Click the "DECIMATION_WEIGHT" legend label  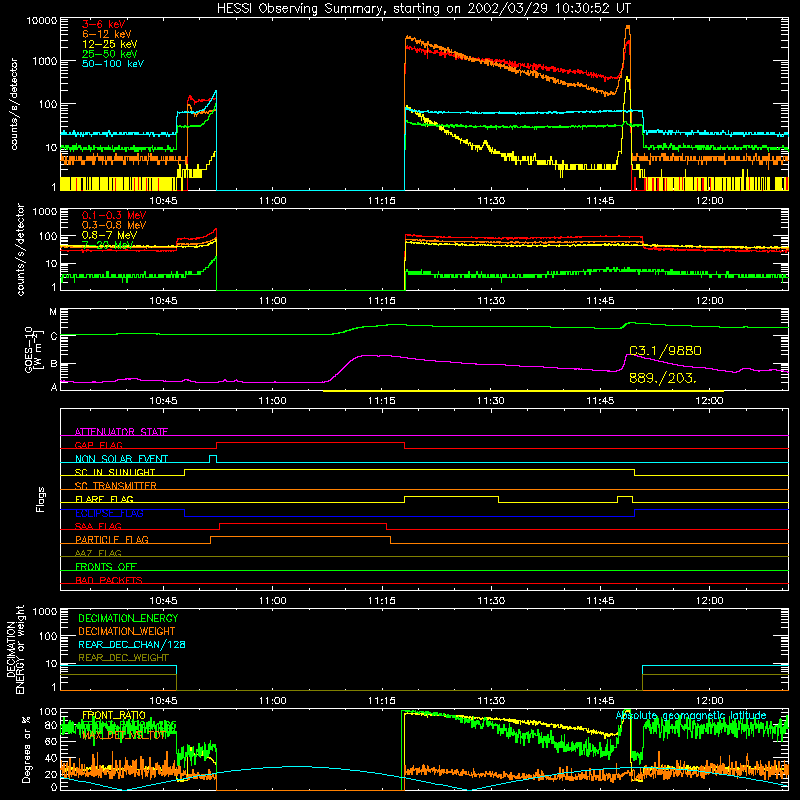pyautogui.click(x=127, y=631)
